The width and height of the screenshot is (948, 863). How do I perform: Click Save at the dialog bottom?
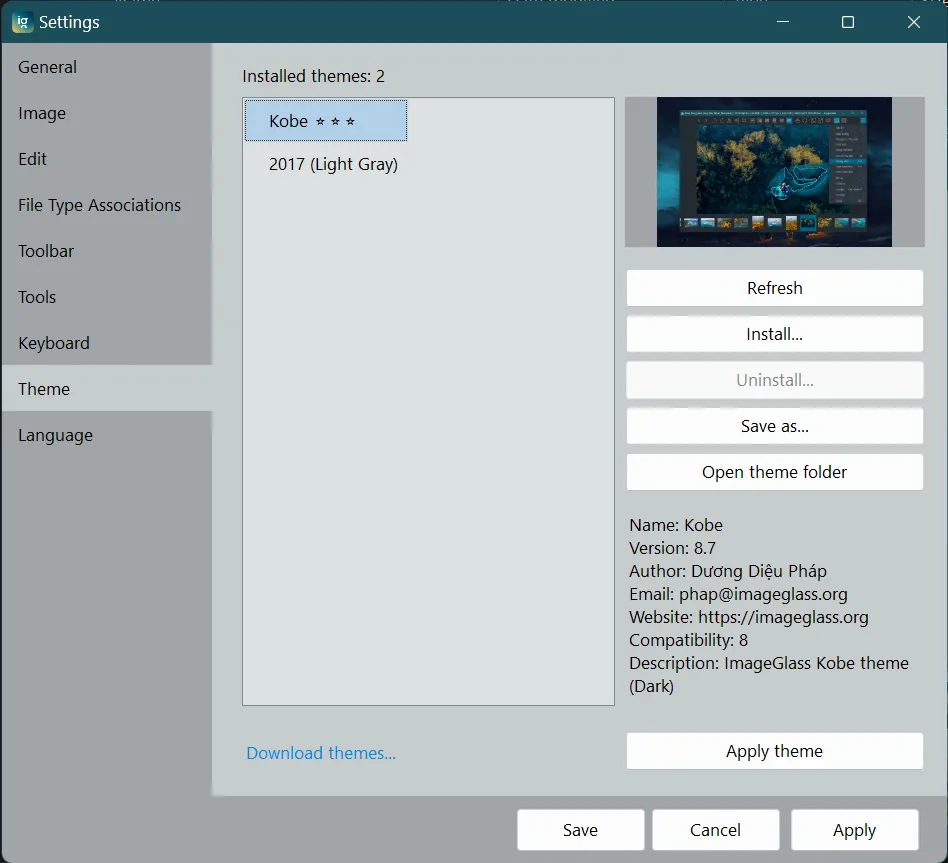click(580, 830)
